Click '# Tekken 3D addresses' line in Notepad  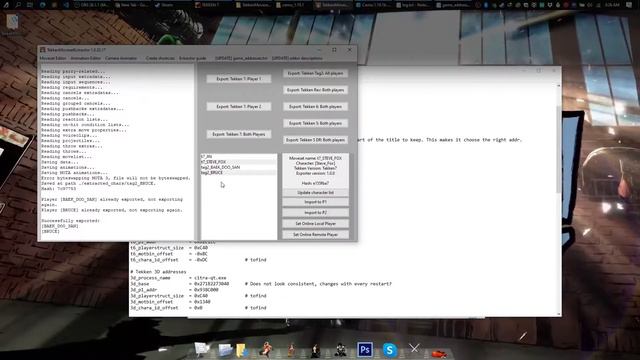pos(158,272)
